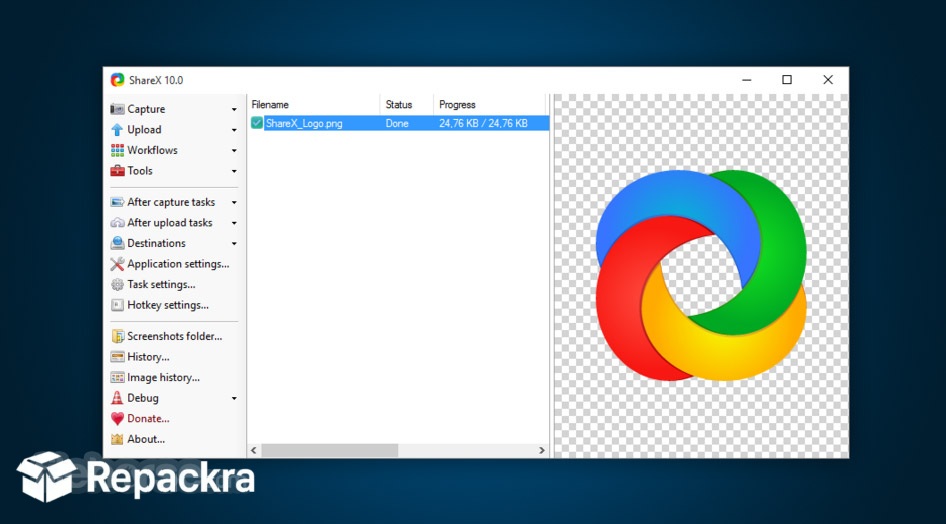Click the Debug cone icon
Viewport: 946px width, 524px height.
click(x=117, y=397)
